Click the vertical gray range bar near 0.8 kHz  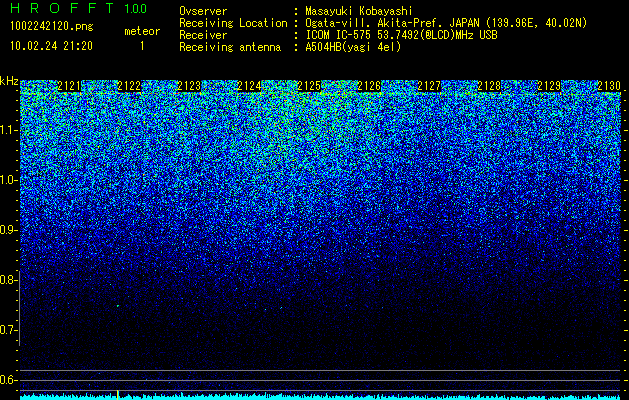19,308
